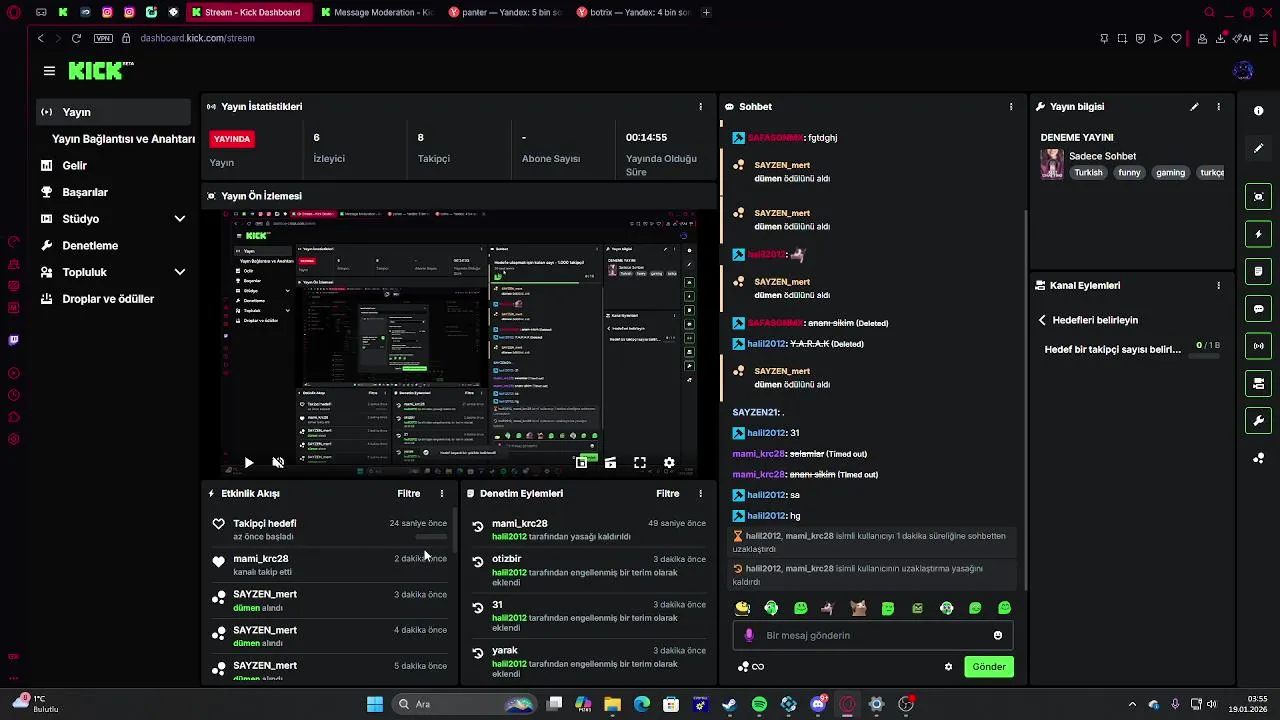Viewport: 1280px width, 720px height.
Task: Open the hamburger menu beside the Kick logo
Action: click(x=49, y=71)
